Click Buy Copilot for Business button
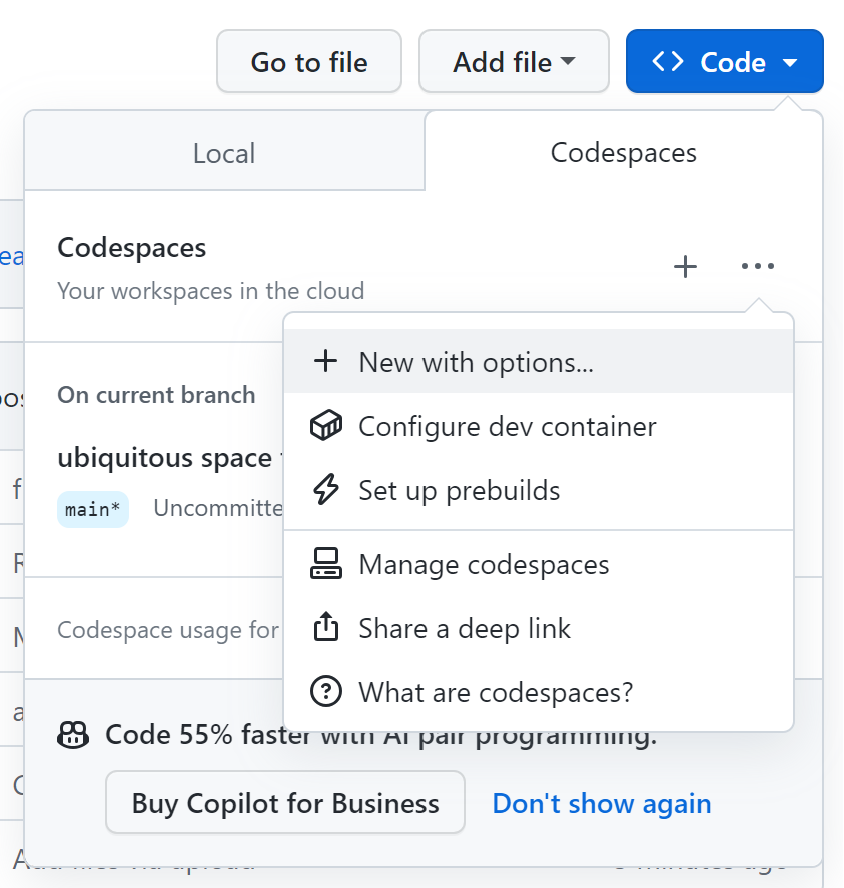 [x=285, y=802]
